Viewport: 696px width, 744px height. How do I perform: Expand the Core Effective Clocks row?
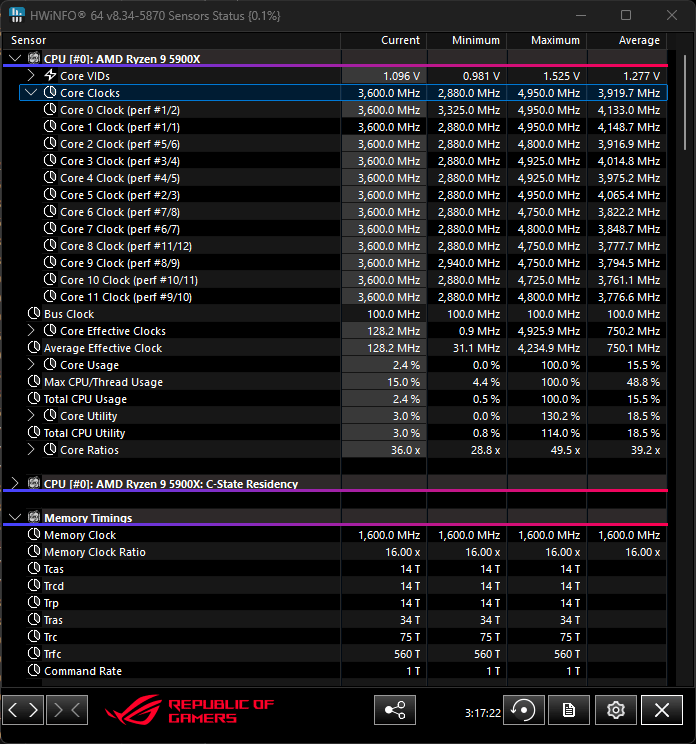point(31,330)
